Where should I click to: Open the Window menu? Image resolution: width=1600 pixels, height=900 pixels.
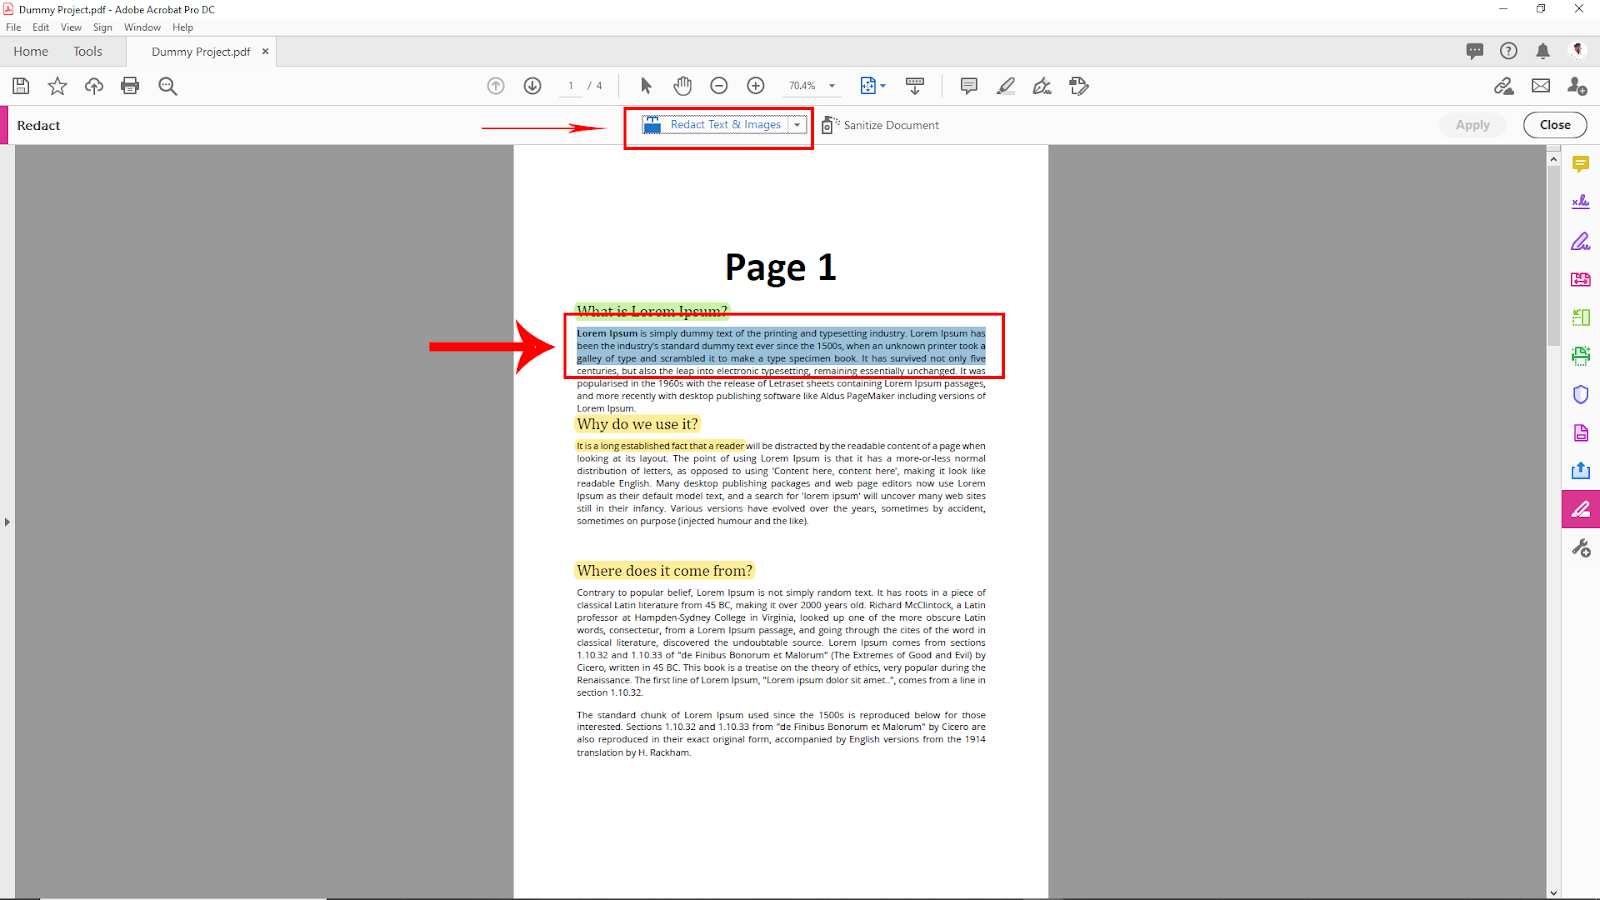(x=142, y=27)
